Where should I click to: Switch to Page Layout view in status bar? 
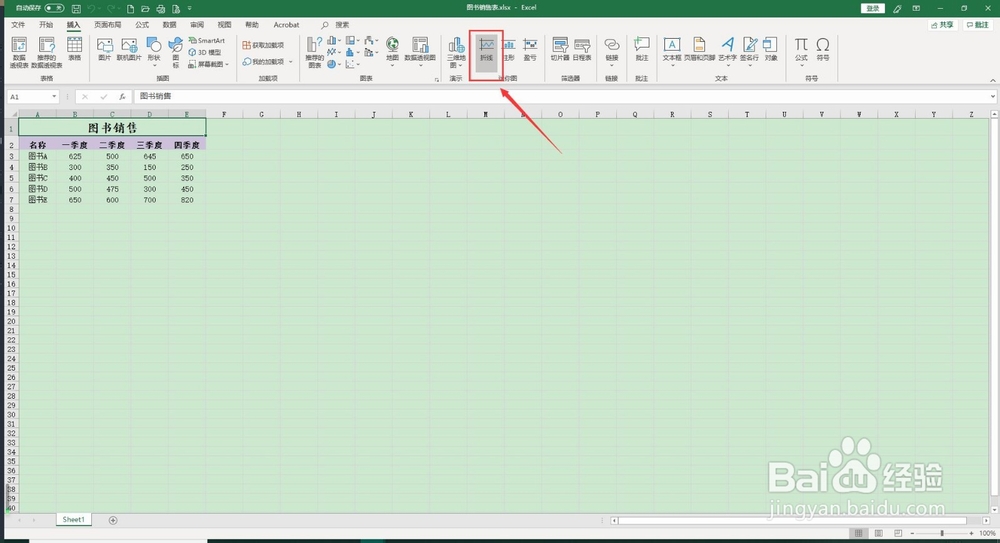[x=878, y=533]
